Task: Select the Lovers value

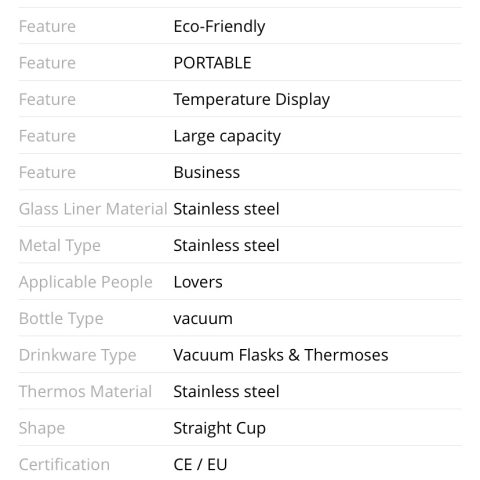Action: point(198,282)
